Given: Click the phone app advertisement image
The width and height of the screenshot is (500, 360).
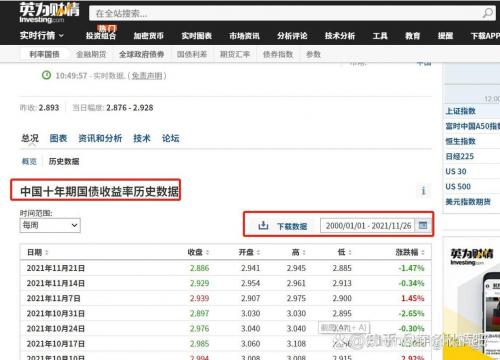Looking at the screenshot, I should click(x=472, y=300).
